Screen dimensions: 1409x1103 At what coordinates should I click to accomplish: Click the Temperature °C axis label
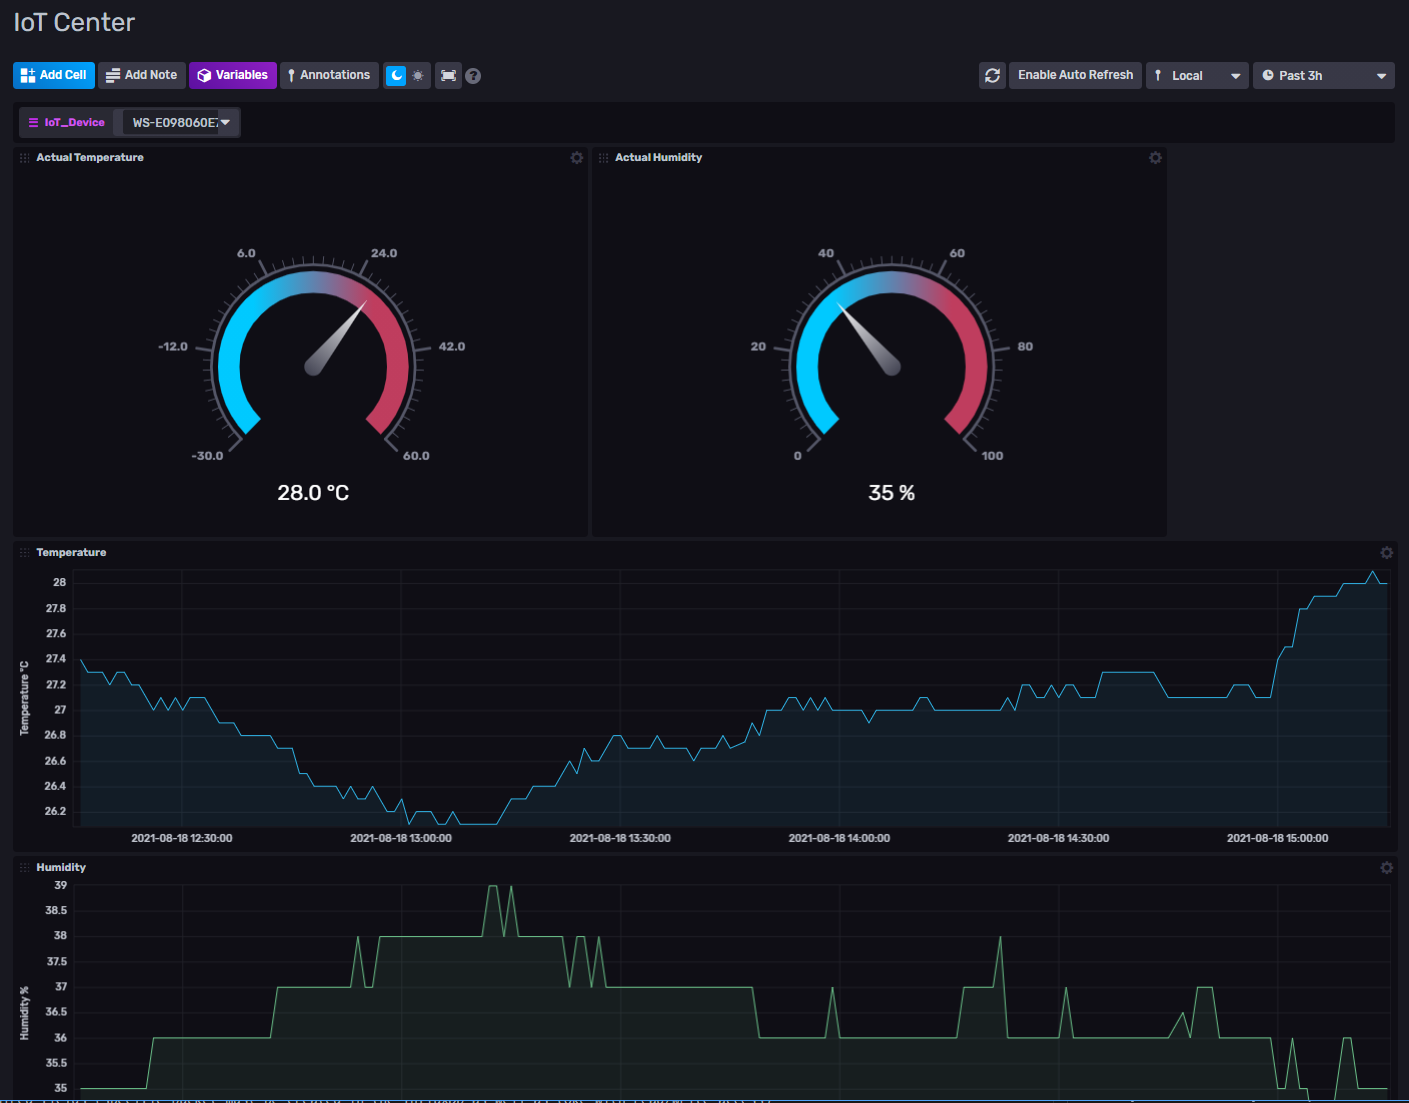tap(24, 698)
